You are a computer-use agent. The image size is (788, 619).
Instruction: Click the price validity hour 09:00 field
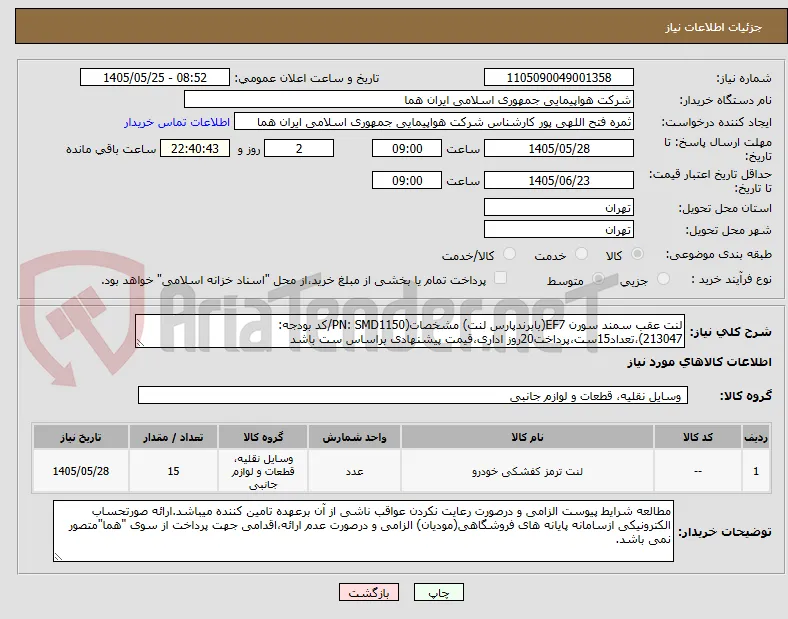coord(407,180)
